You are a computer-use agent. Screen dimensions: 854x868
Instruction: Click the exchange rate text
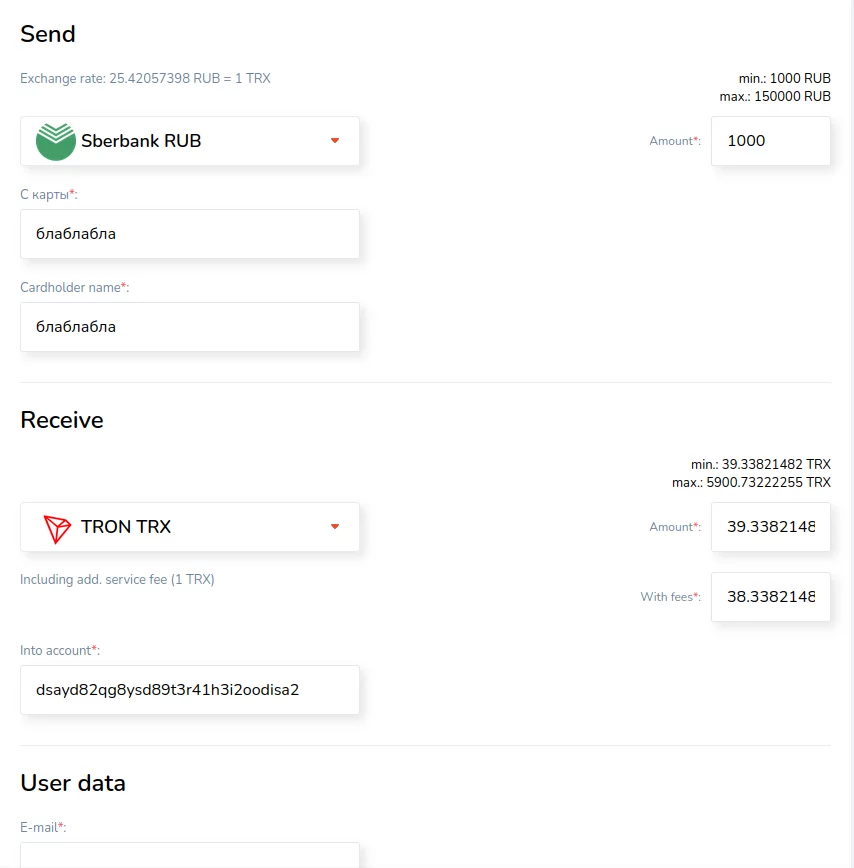pos(145,78)
